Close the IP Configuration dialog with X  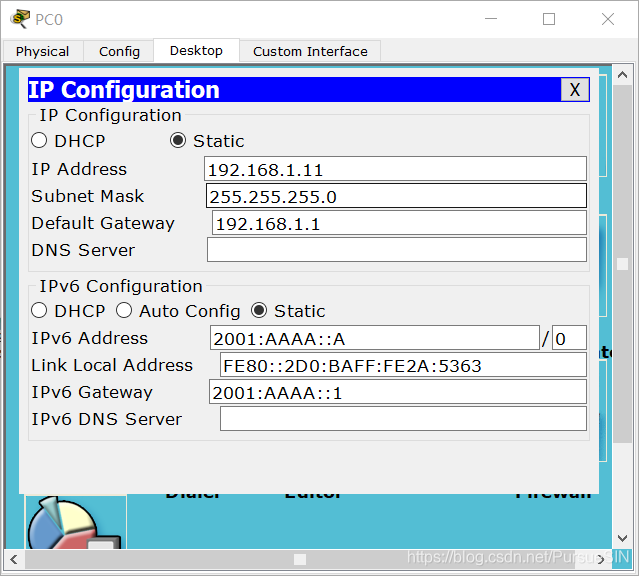click(575, 89)
